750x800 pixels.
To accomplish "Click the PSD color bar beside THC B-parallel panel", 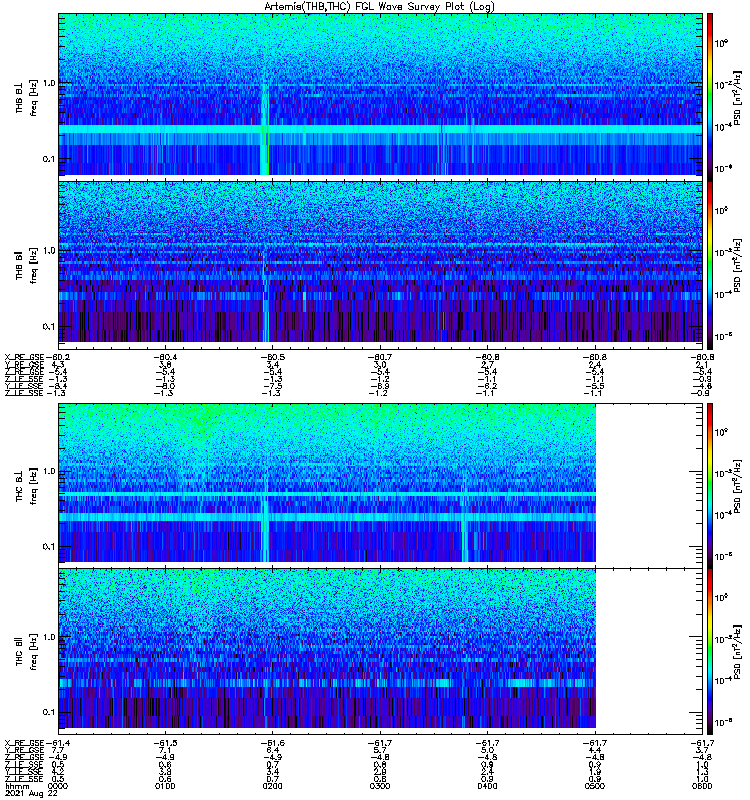I will 710,651.
